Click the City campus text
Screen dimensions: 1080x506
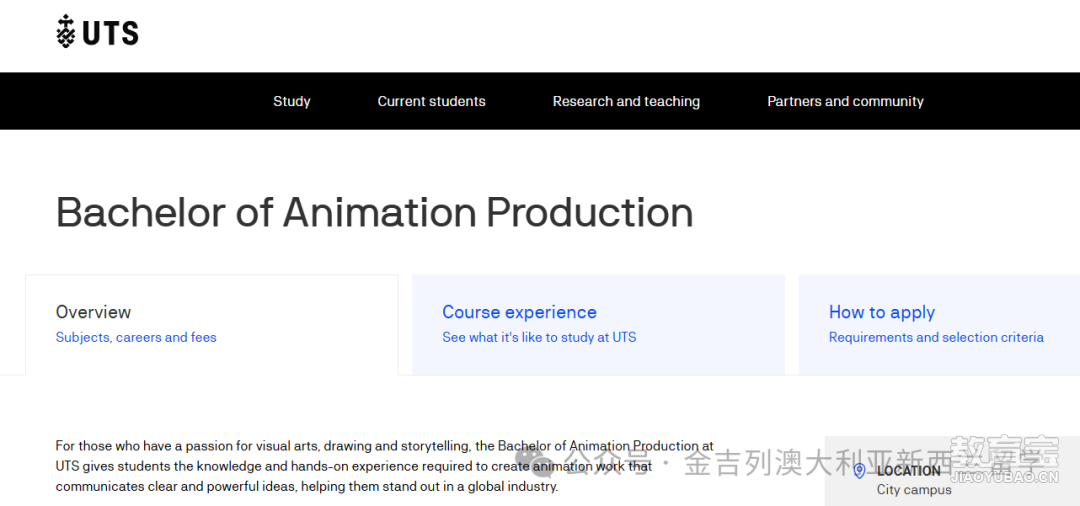tap(914, 490)
